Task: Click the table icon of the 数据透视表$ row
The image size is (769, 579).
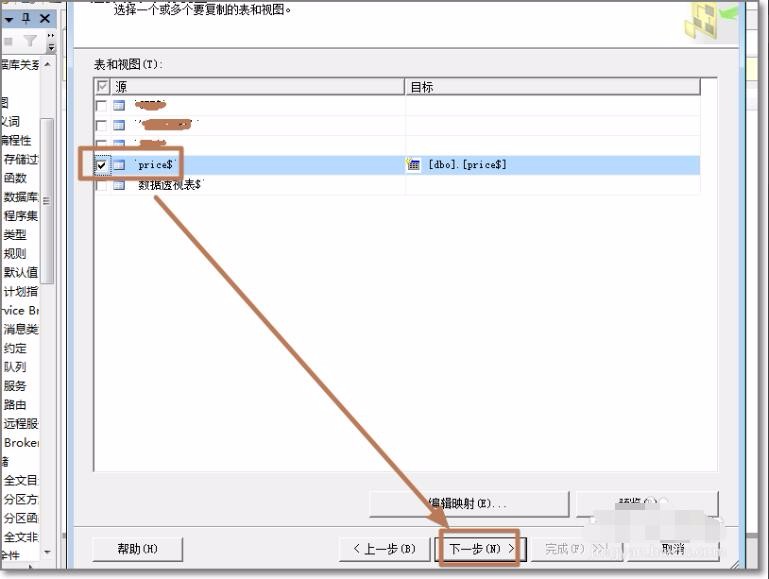Action: click(119, 185)
